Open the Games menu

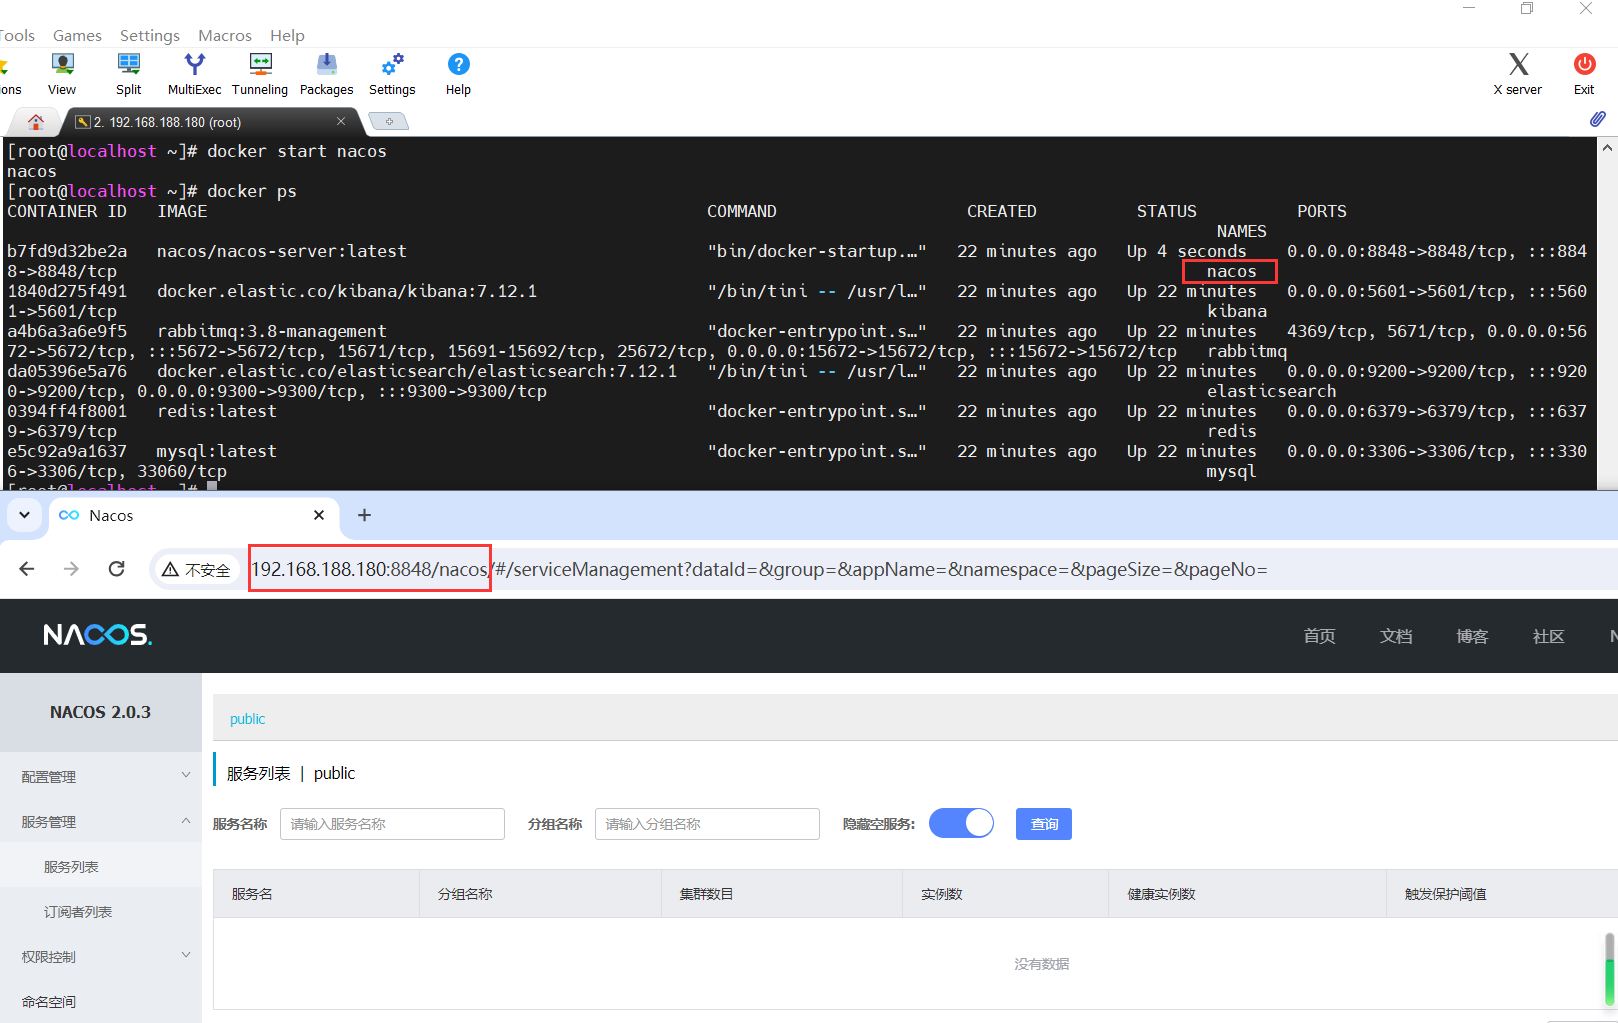coord(77,35)
